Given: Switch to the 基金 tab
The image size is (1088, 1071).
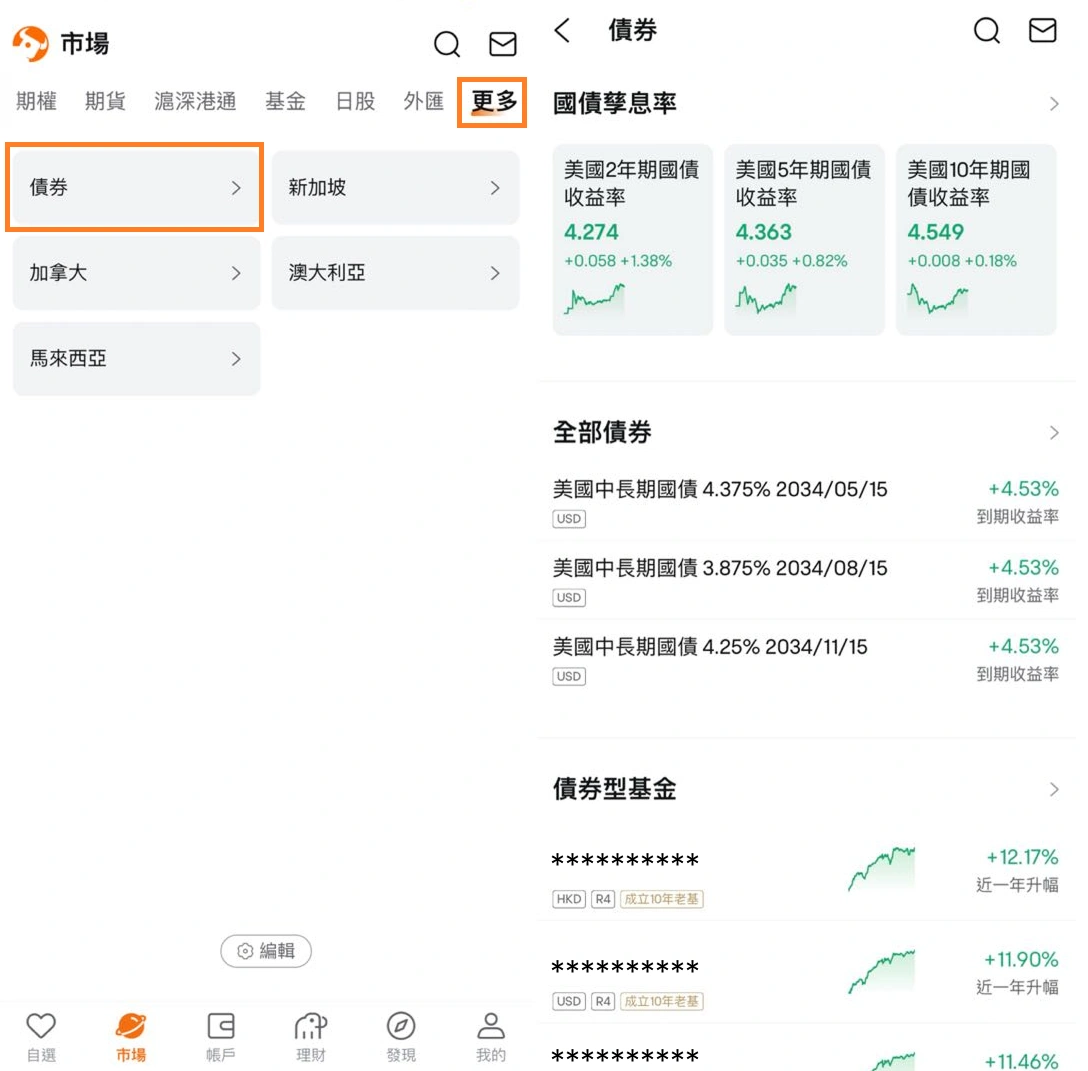Looking at the screenshot, I should tap(285, 101).
